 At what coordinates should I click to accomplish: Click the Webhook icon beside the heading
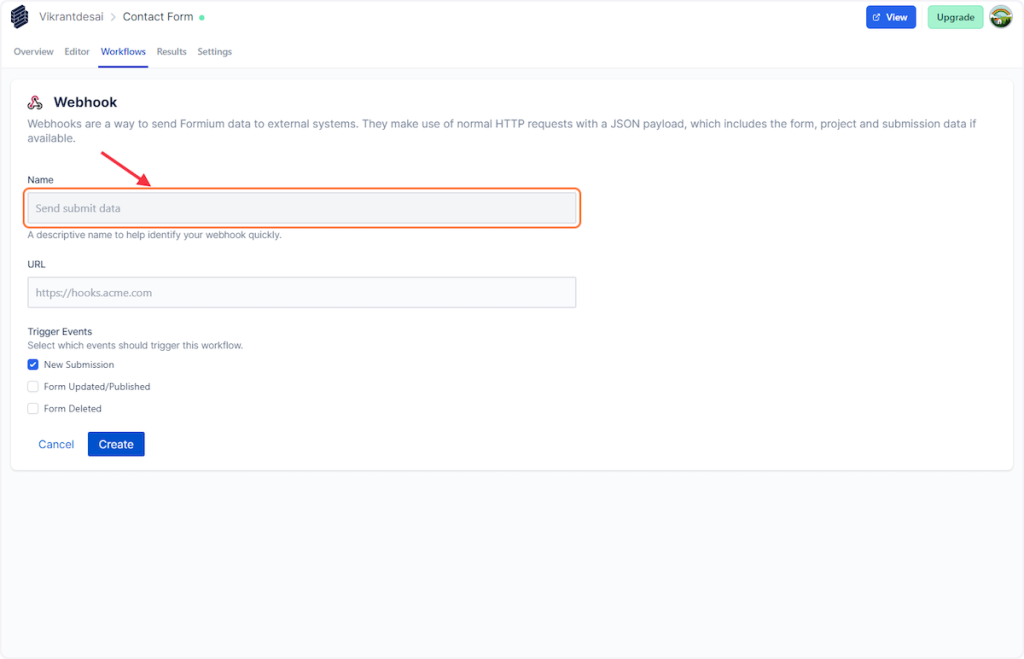35,103
